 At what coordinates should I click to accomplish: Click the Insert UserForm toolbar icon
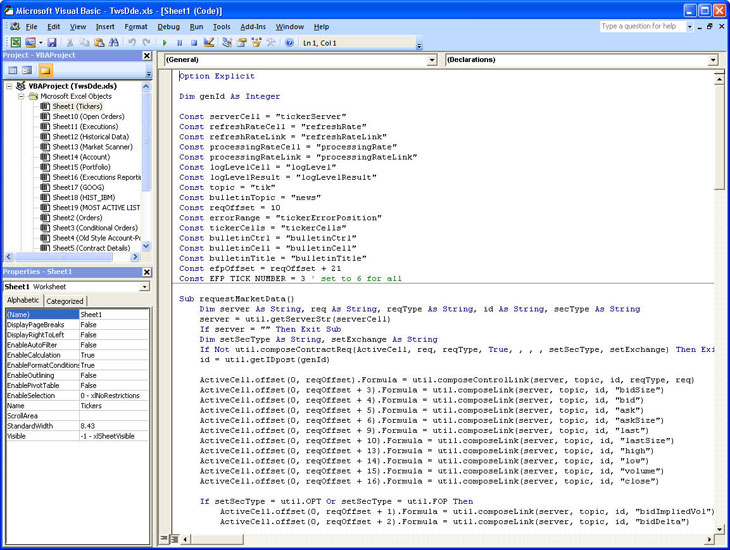pos(30,42)
